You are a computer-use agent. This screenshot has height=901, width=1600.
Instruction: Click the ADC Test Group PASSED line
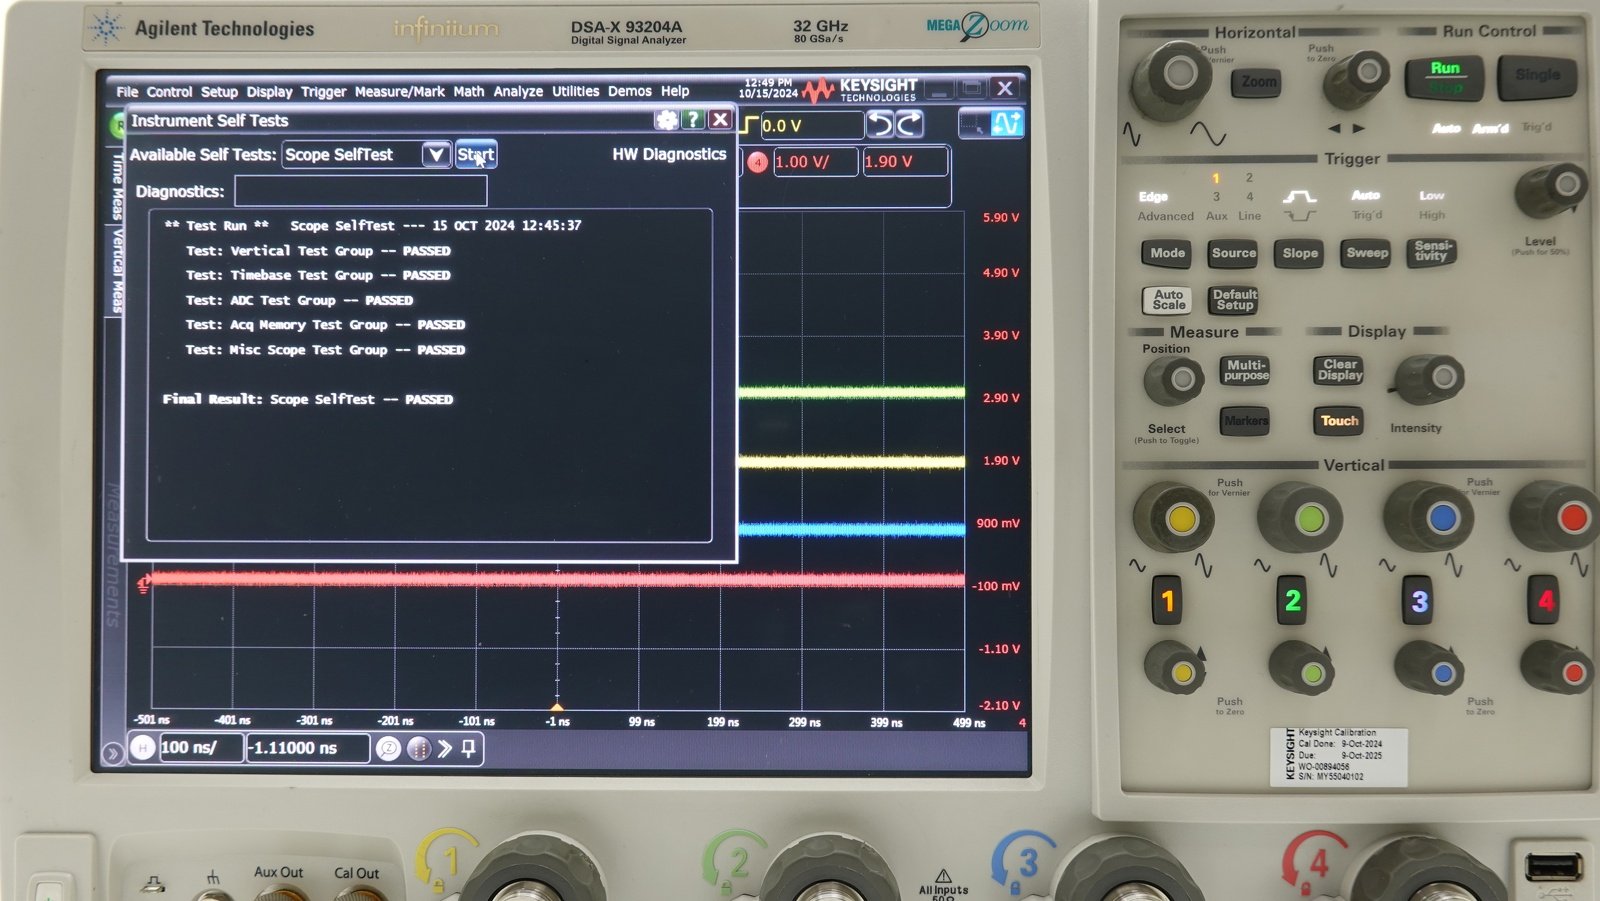click(299, 300)
